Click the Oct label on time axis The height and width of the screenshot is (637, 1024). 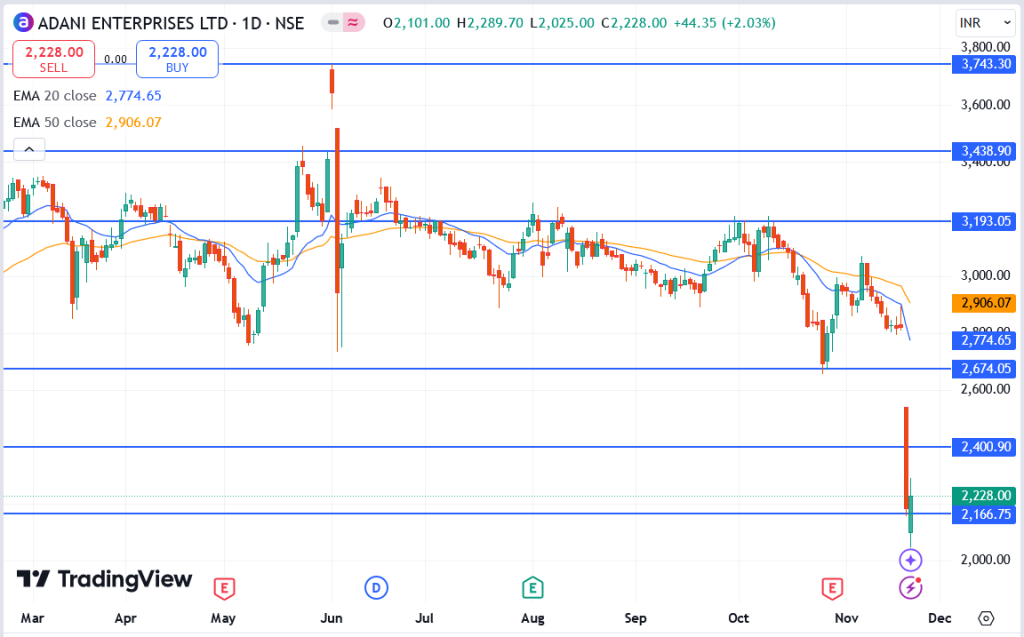pyautogui.click(x=739, y=618)
